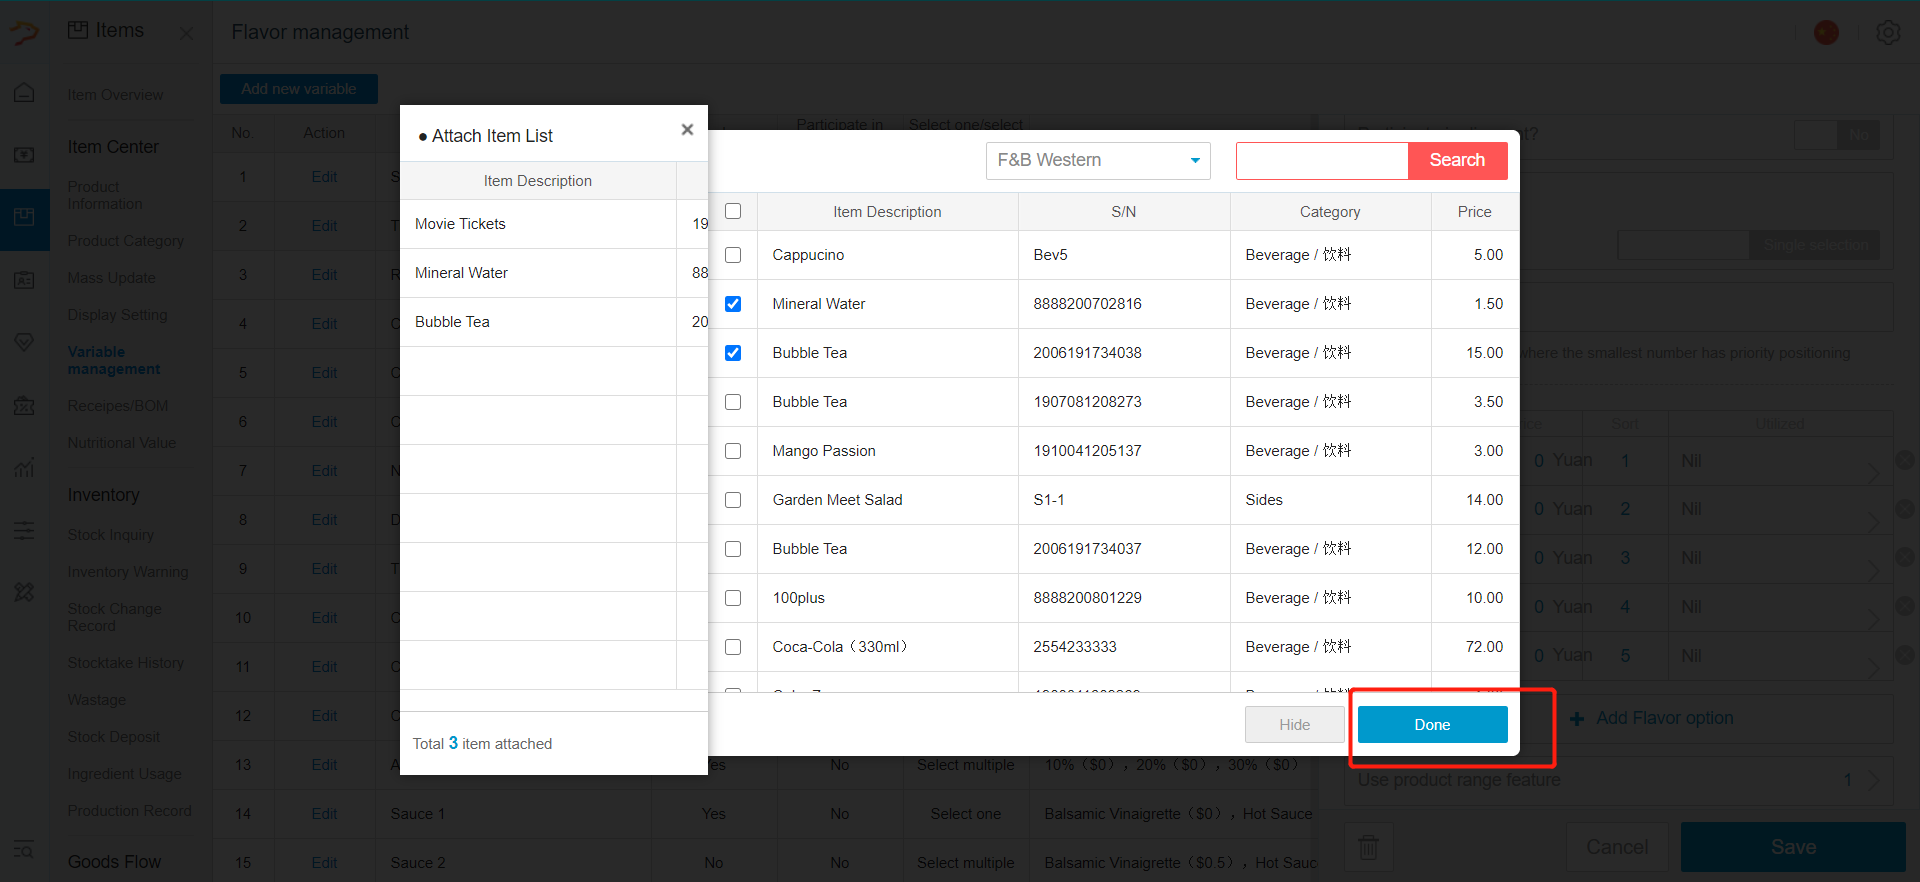Click the red language flag icon
The image size is (1920, 882).
tap(1827, 32)
